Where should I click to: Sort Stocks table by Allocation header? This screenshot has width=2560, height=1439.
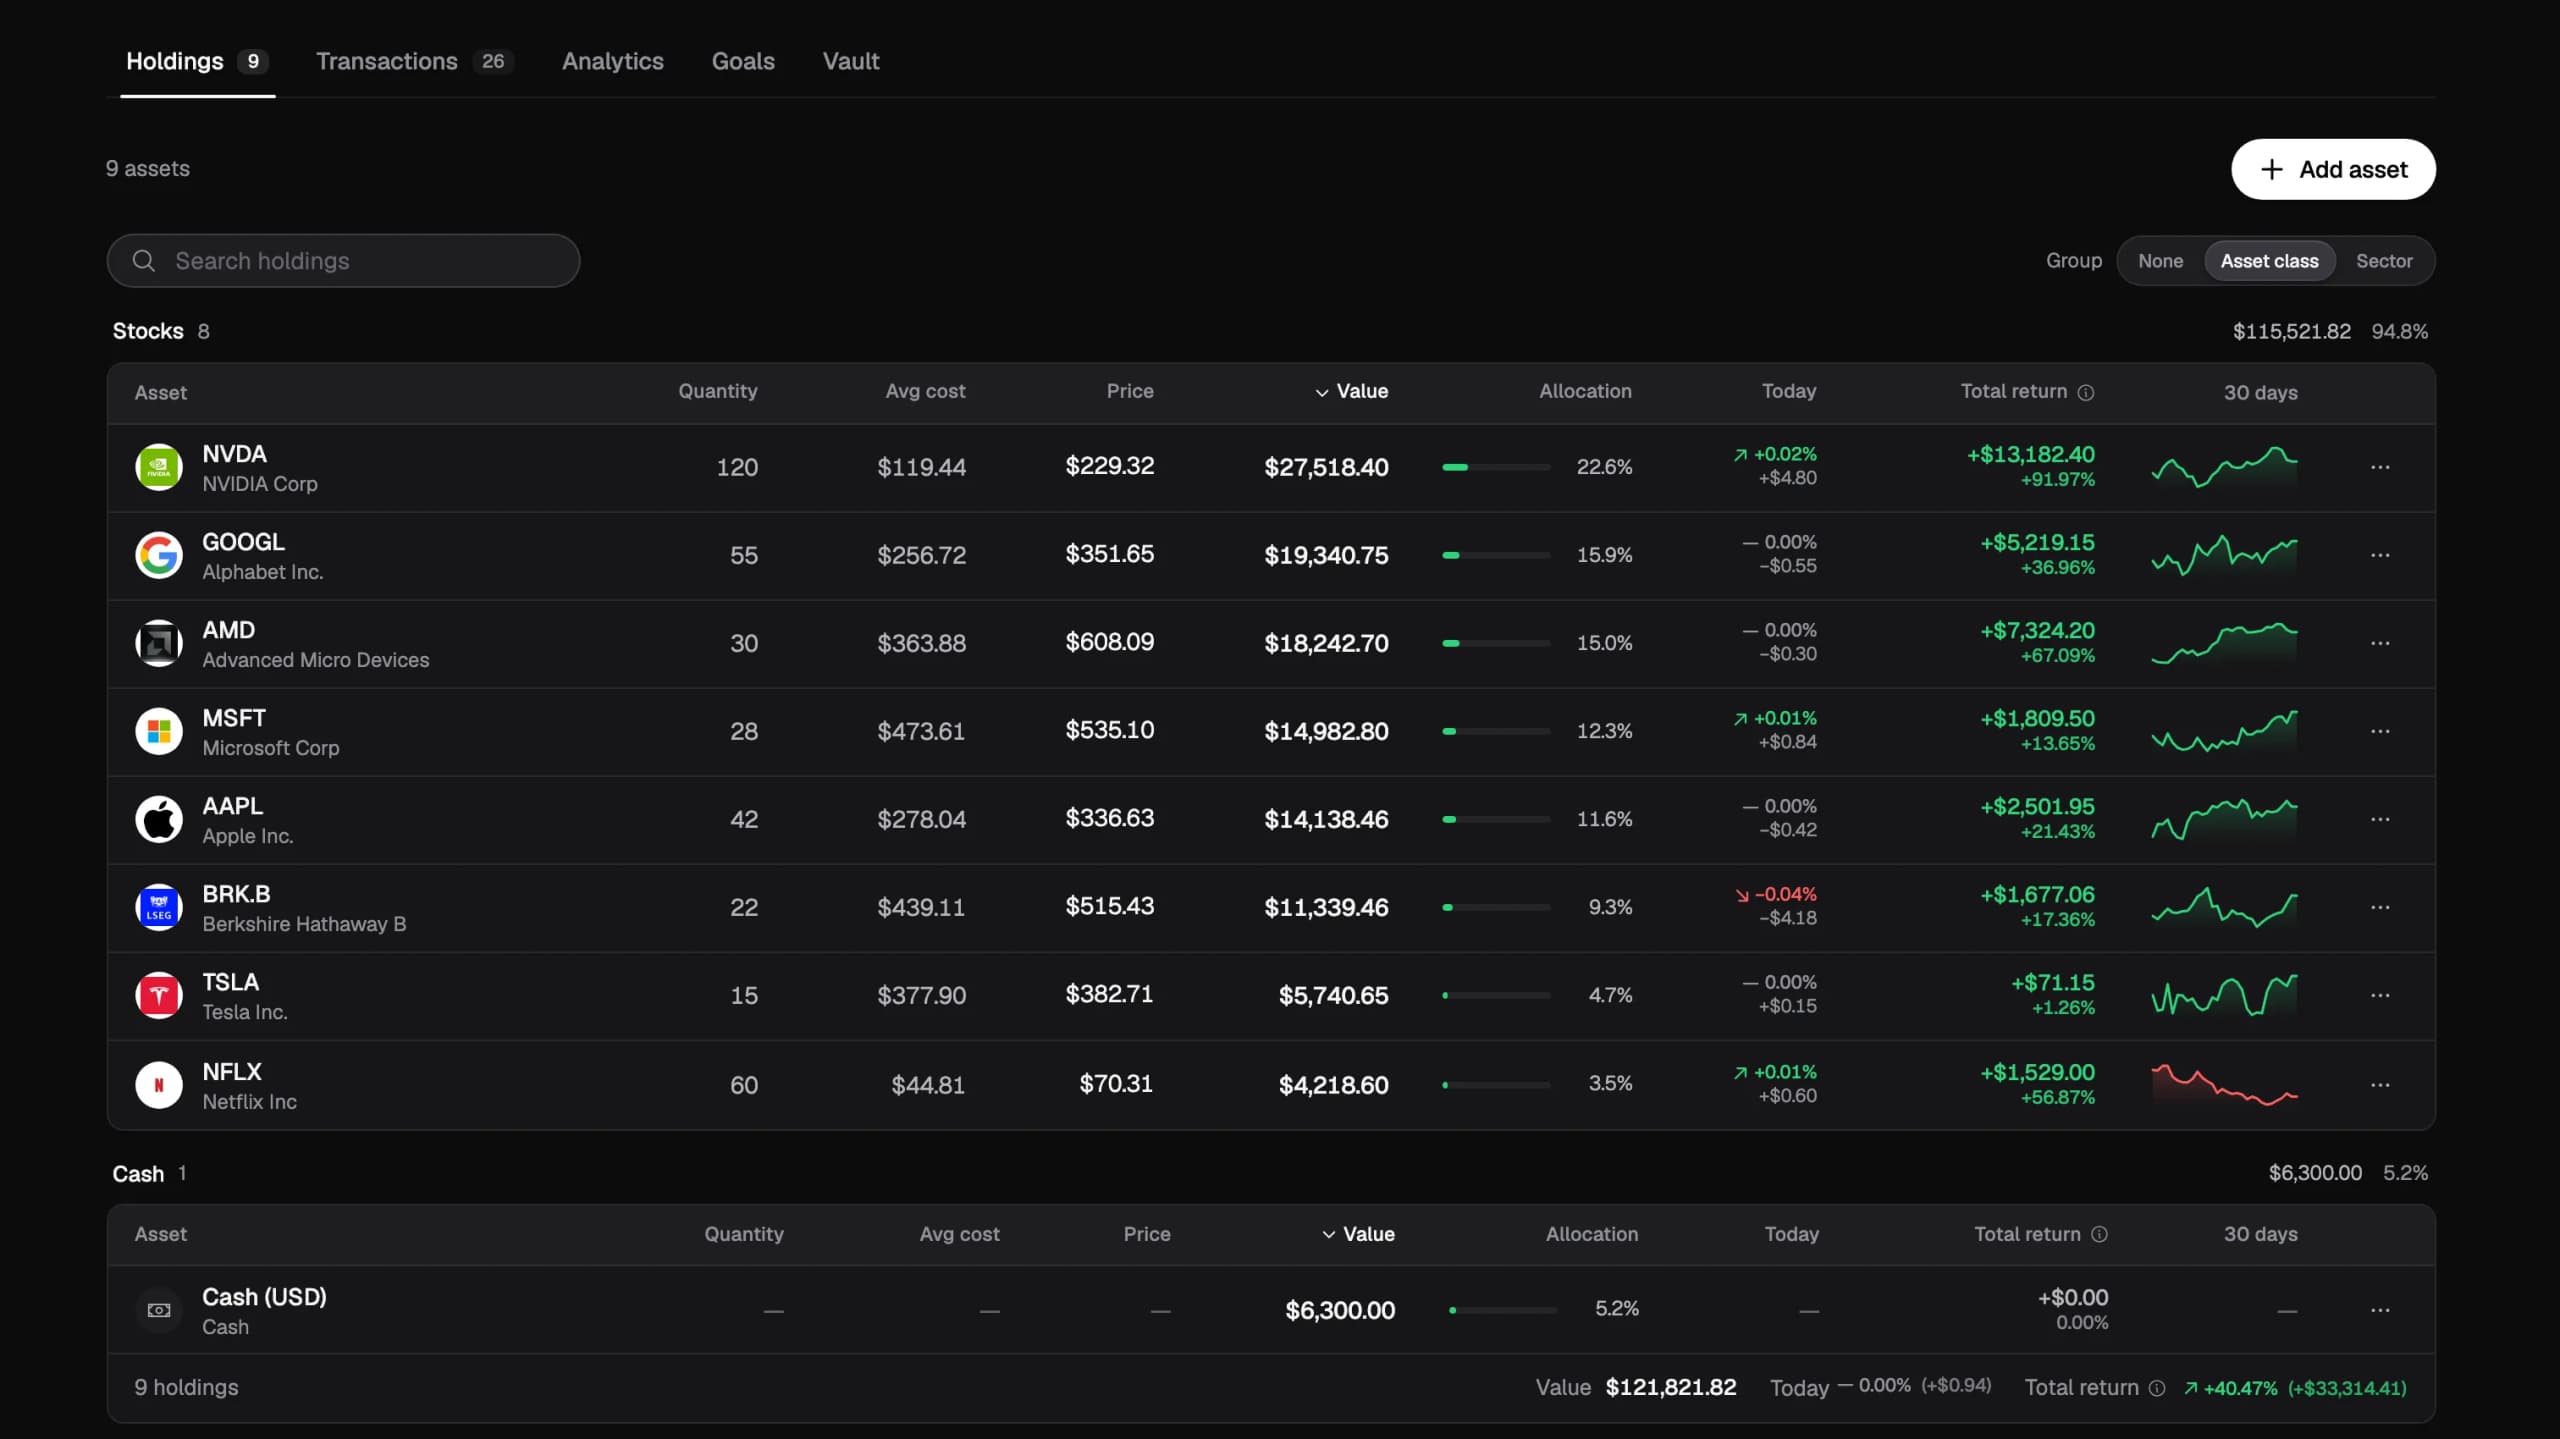1585,392
